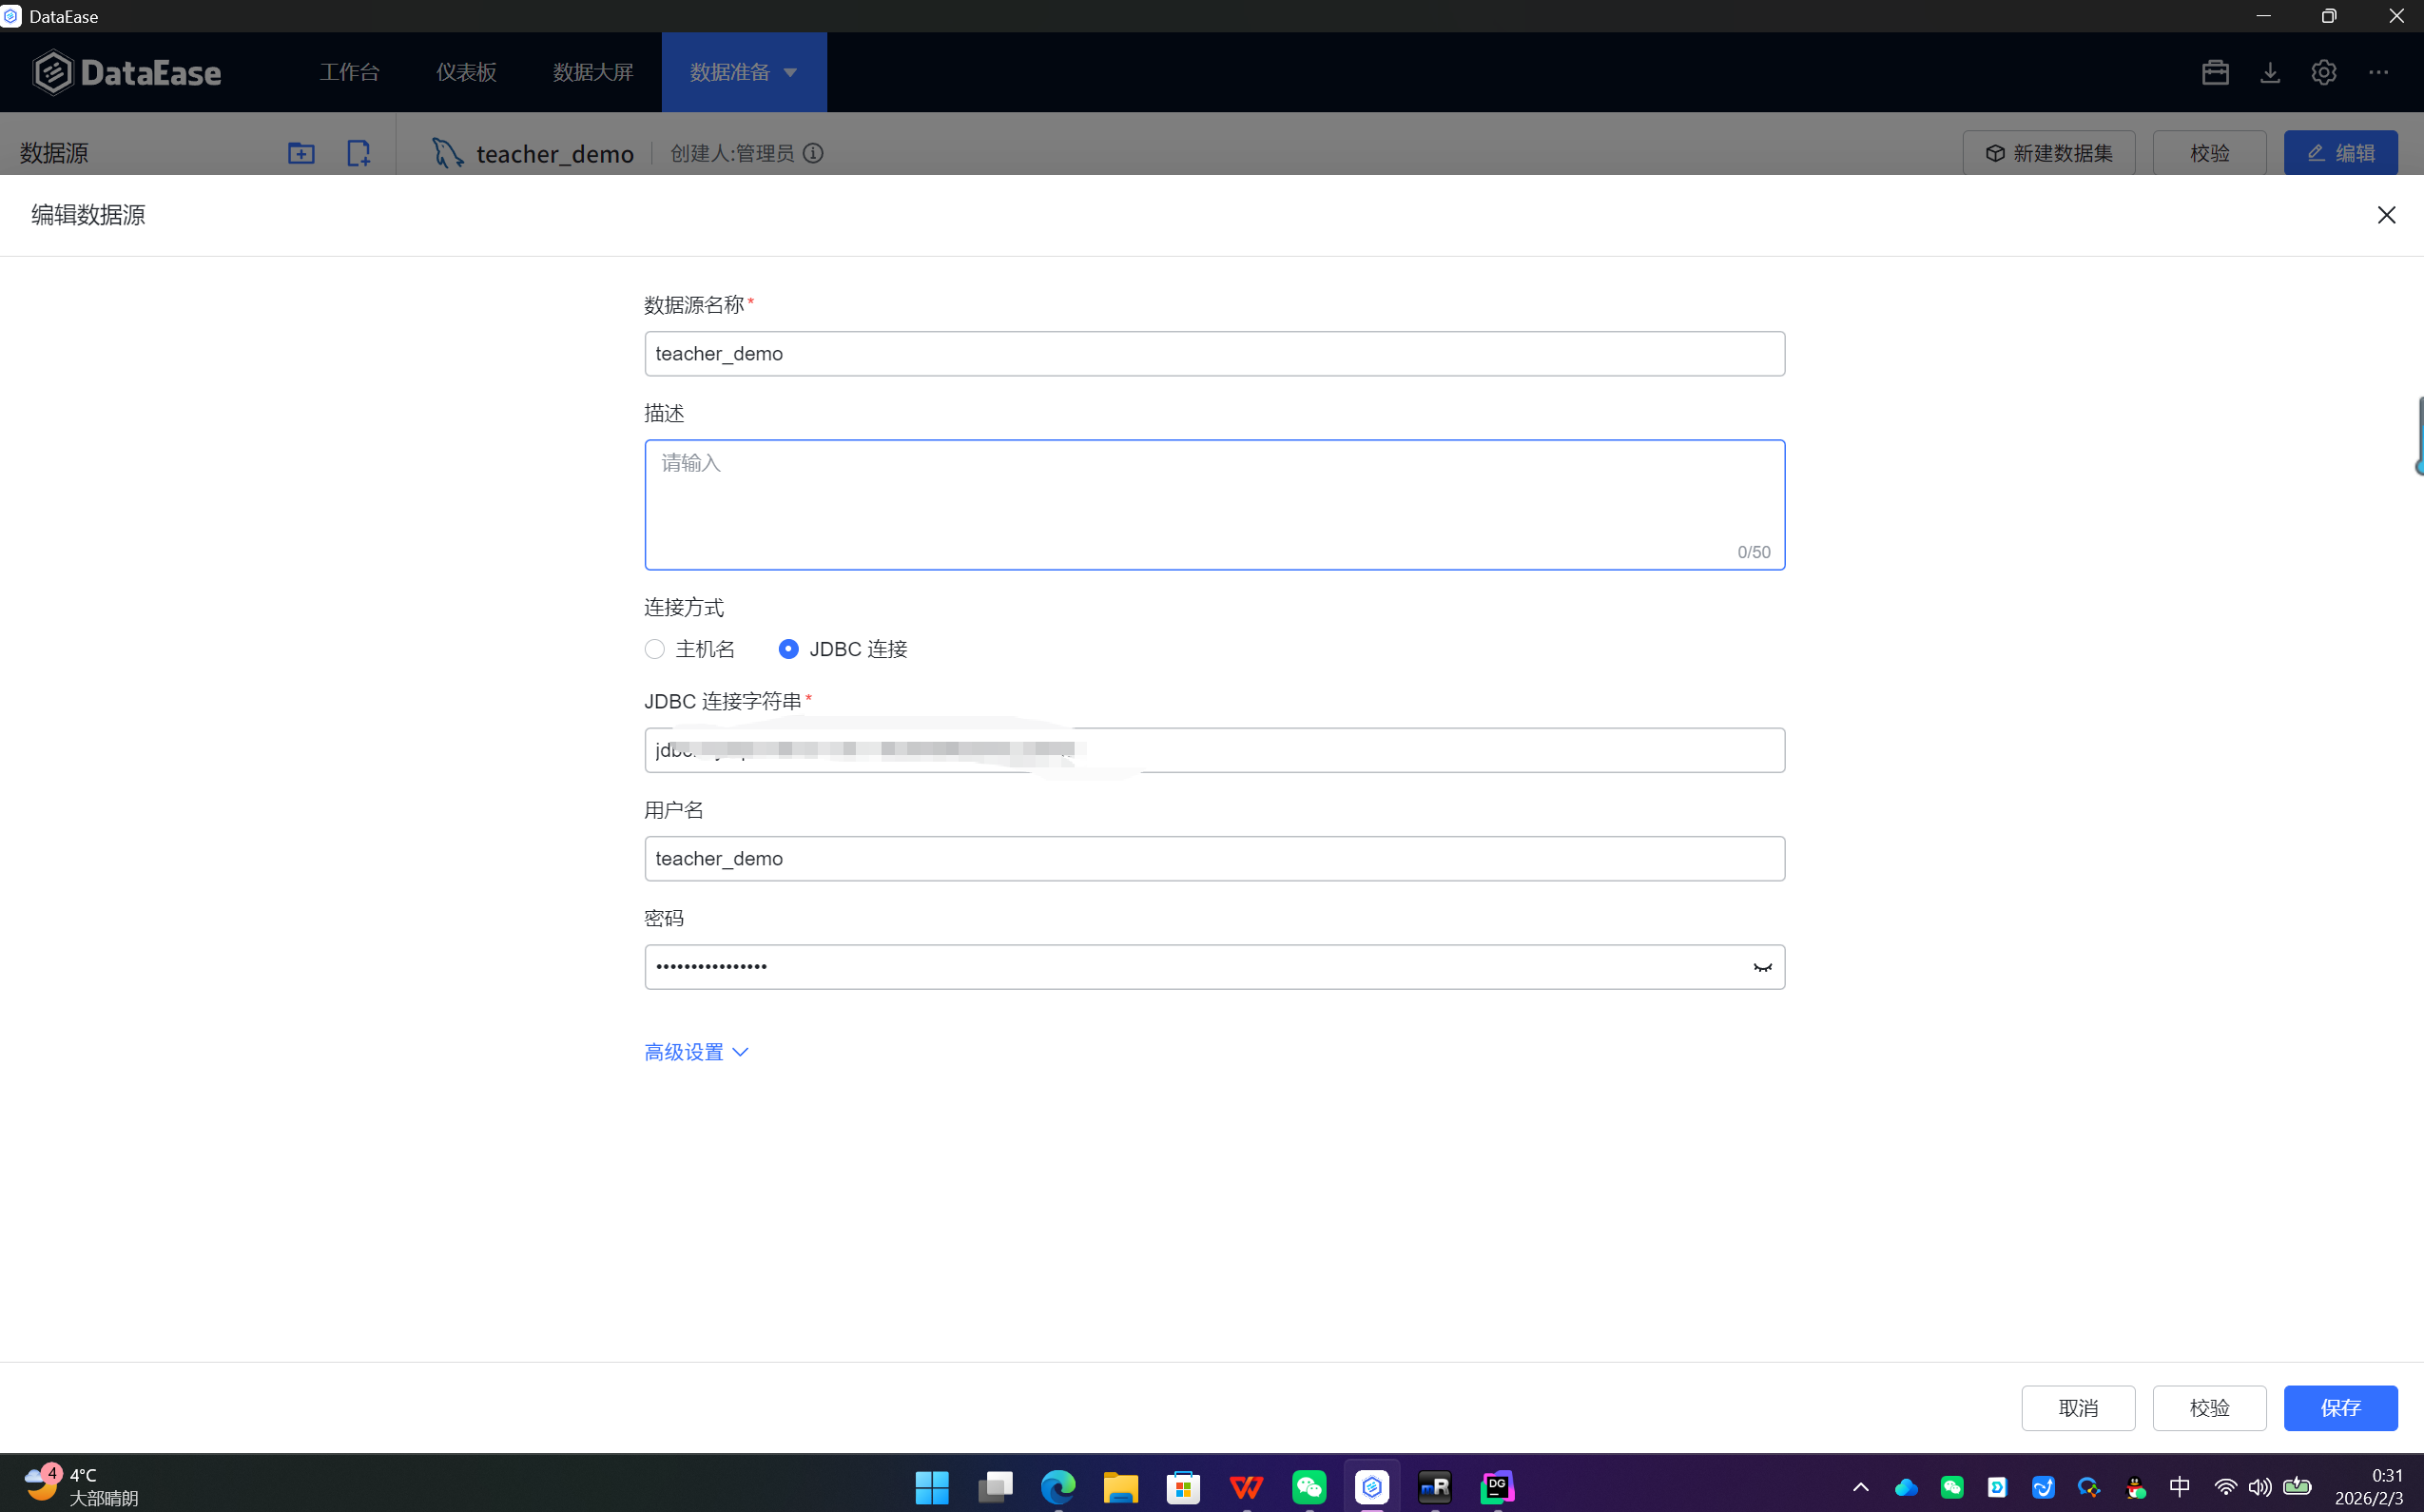Click the add datasource icon beside 数据源

point(358,153)
